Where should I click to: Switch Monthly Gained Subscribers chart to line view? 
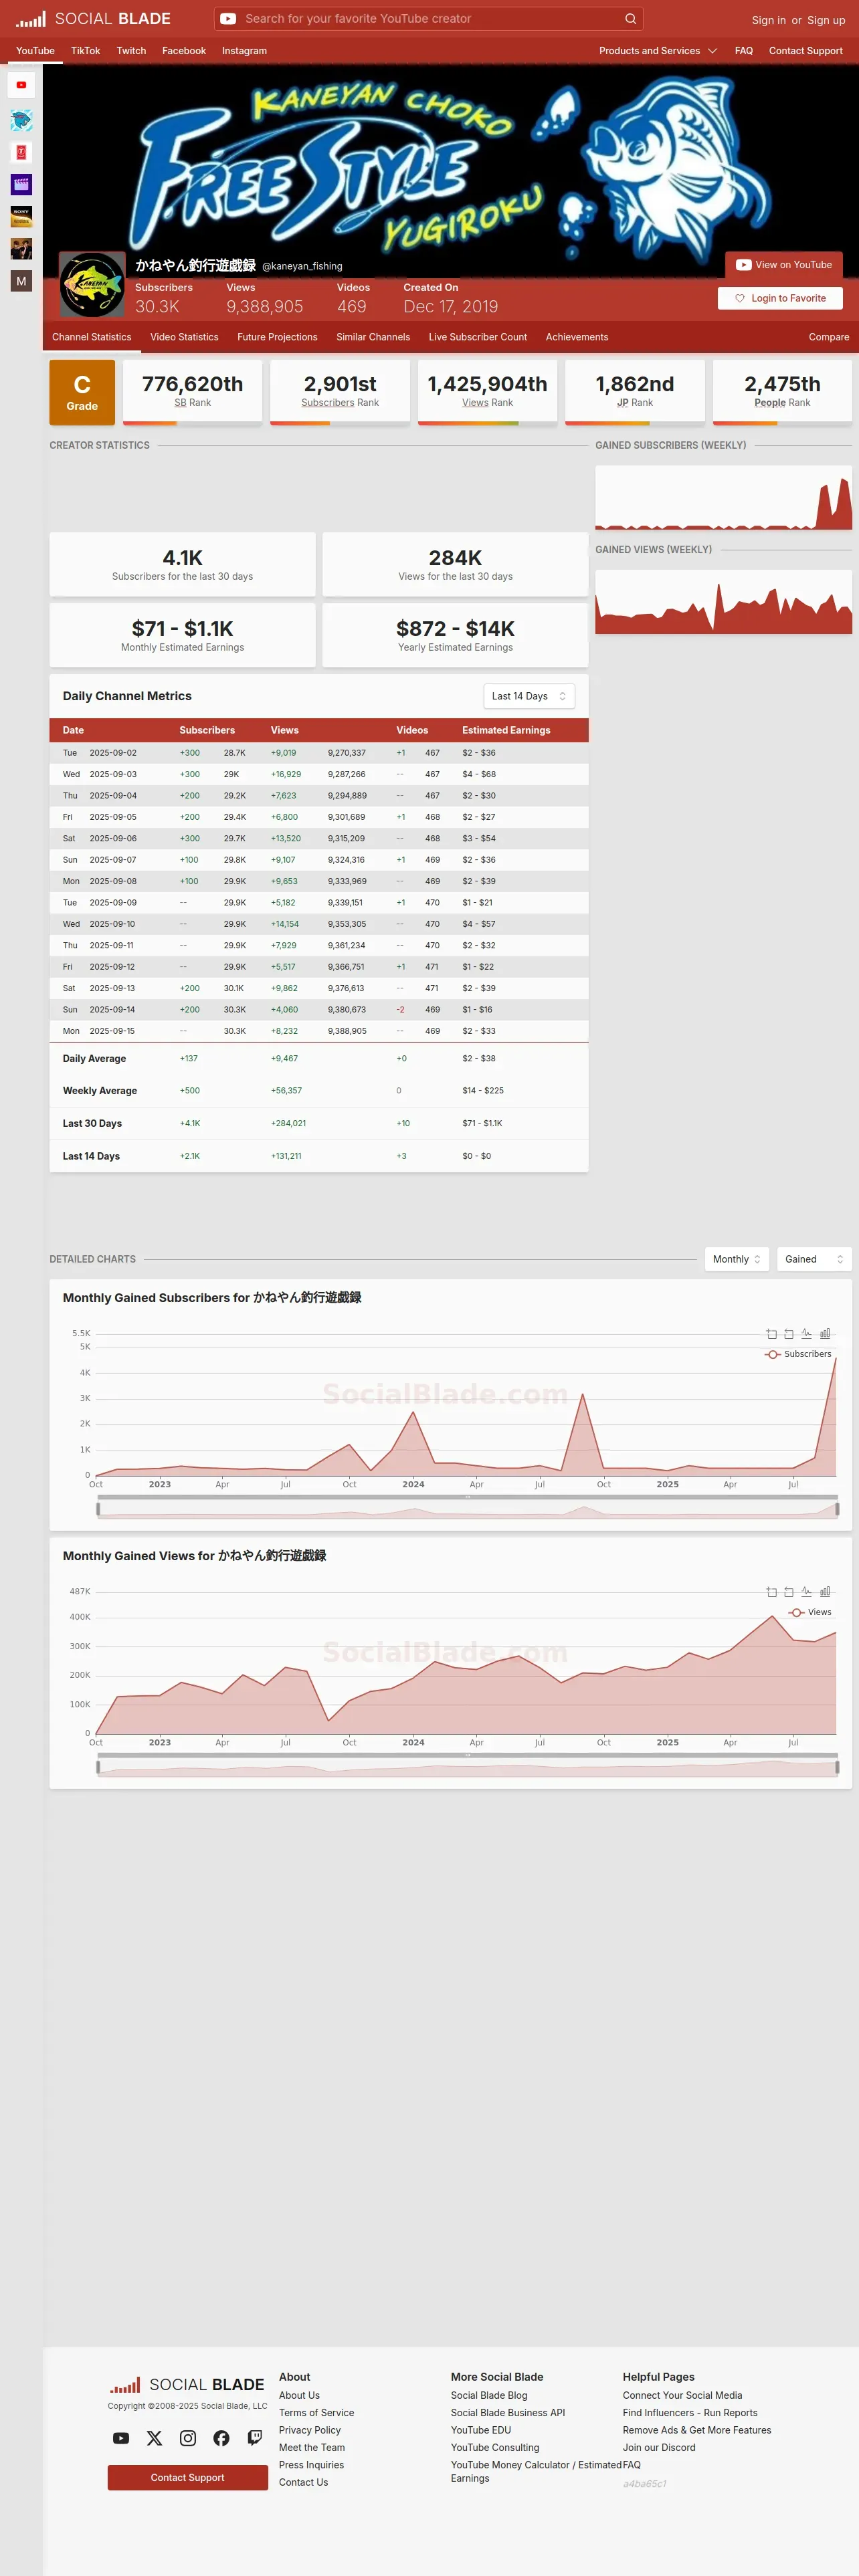pyautogui.click(x=807, y=1333)
